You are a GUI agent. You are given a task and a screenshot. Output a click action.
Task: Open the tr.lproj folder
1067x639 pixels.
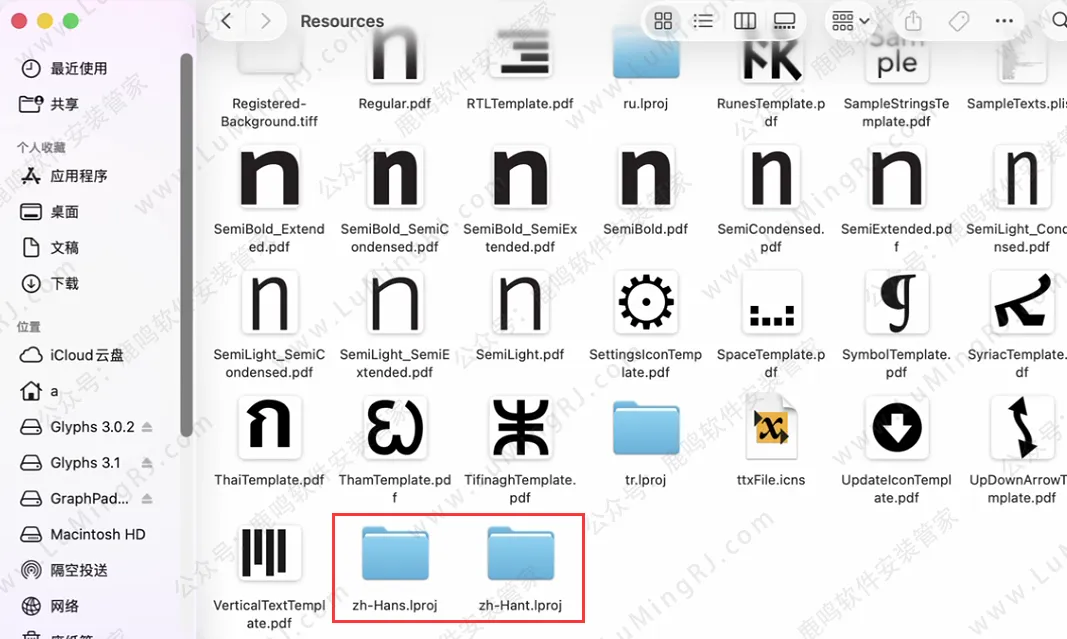click(645, 428)
